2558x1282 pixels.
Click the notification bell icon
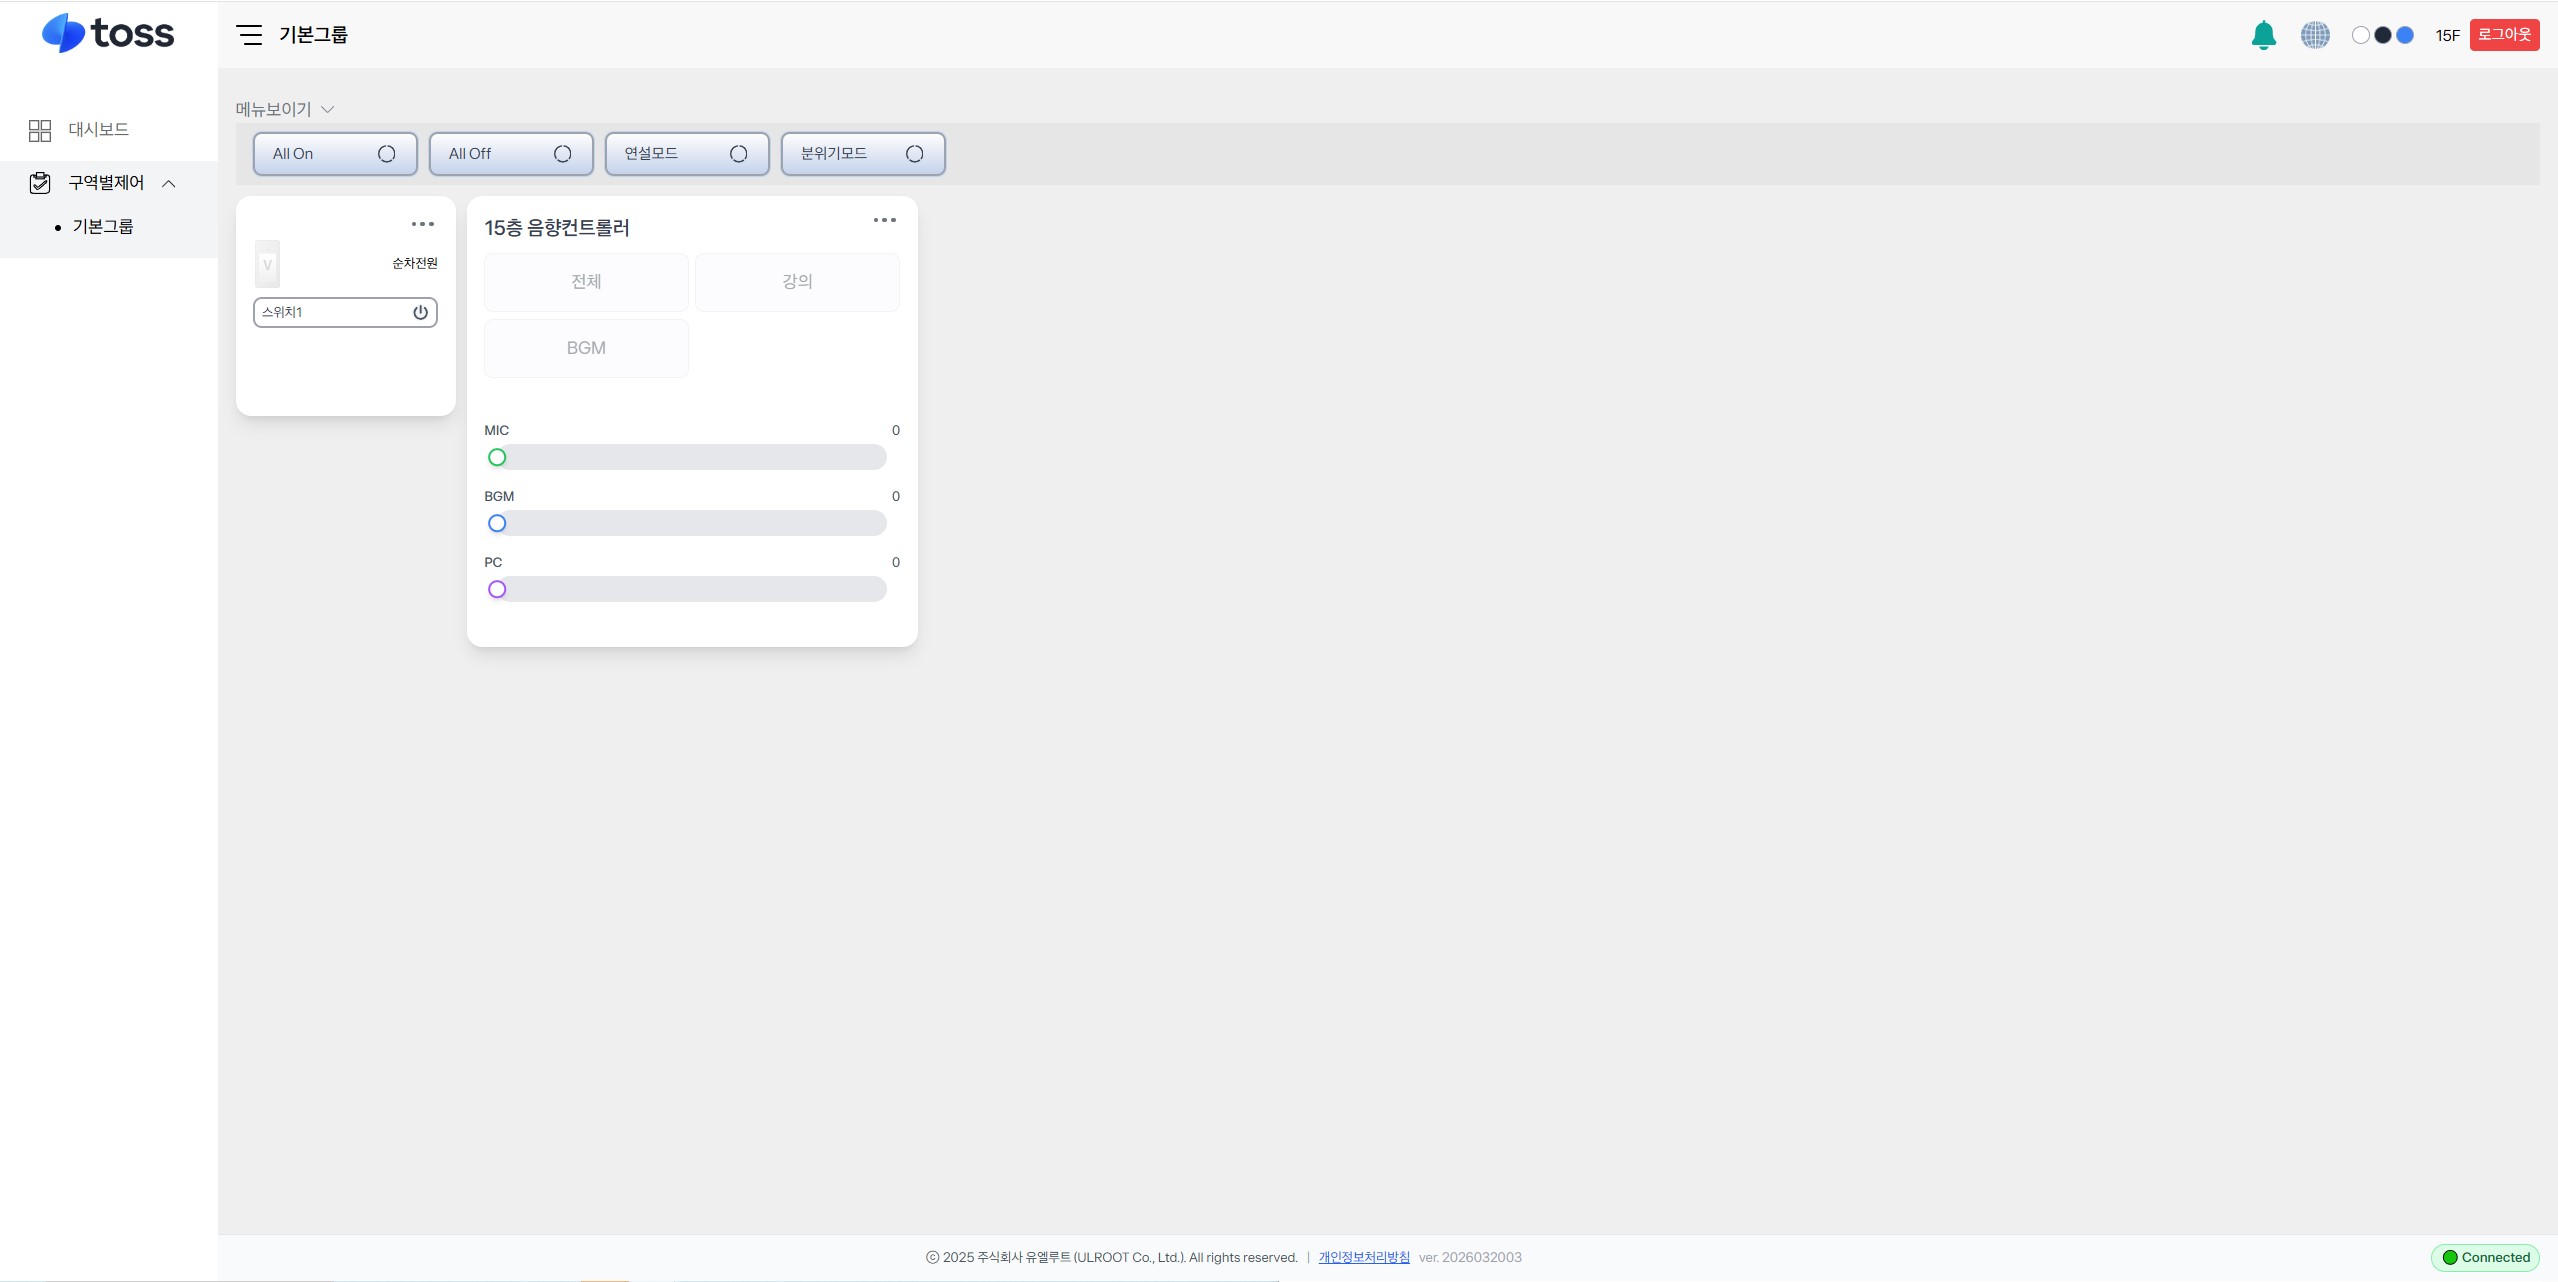tap(2263, 35)
